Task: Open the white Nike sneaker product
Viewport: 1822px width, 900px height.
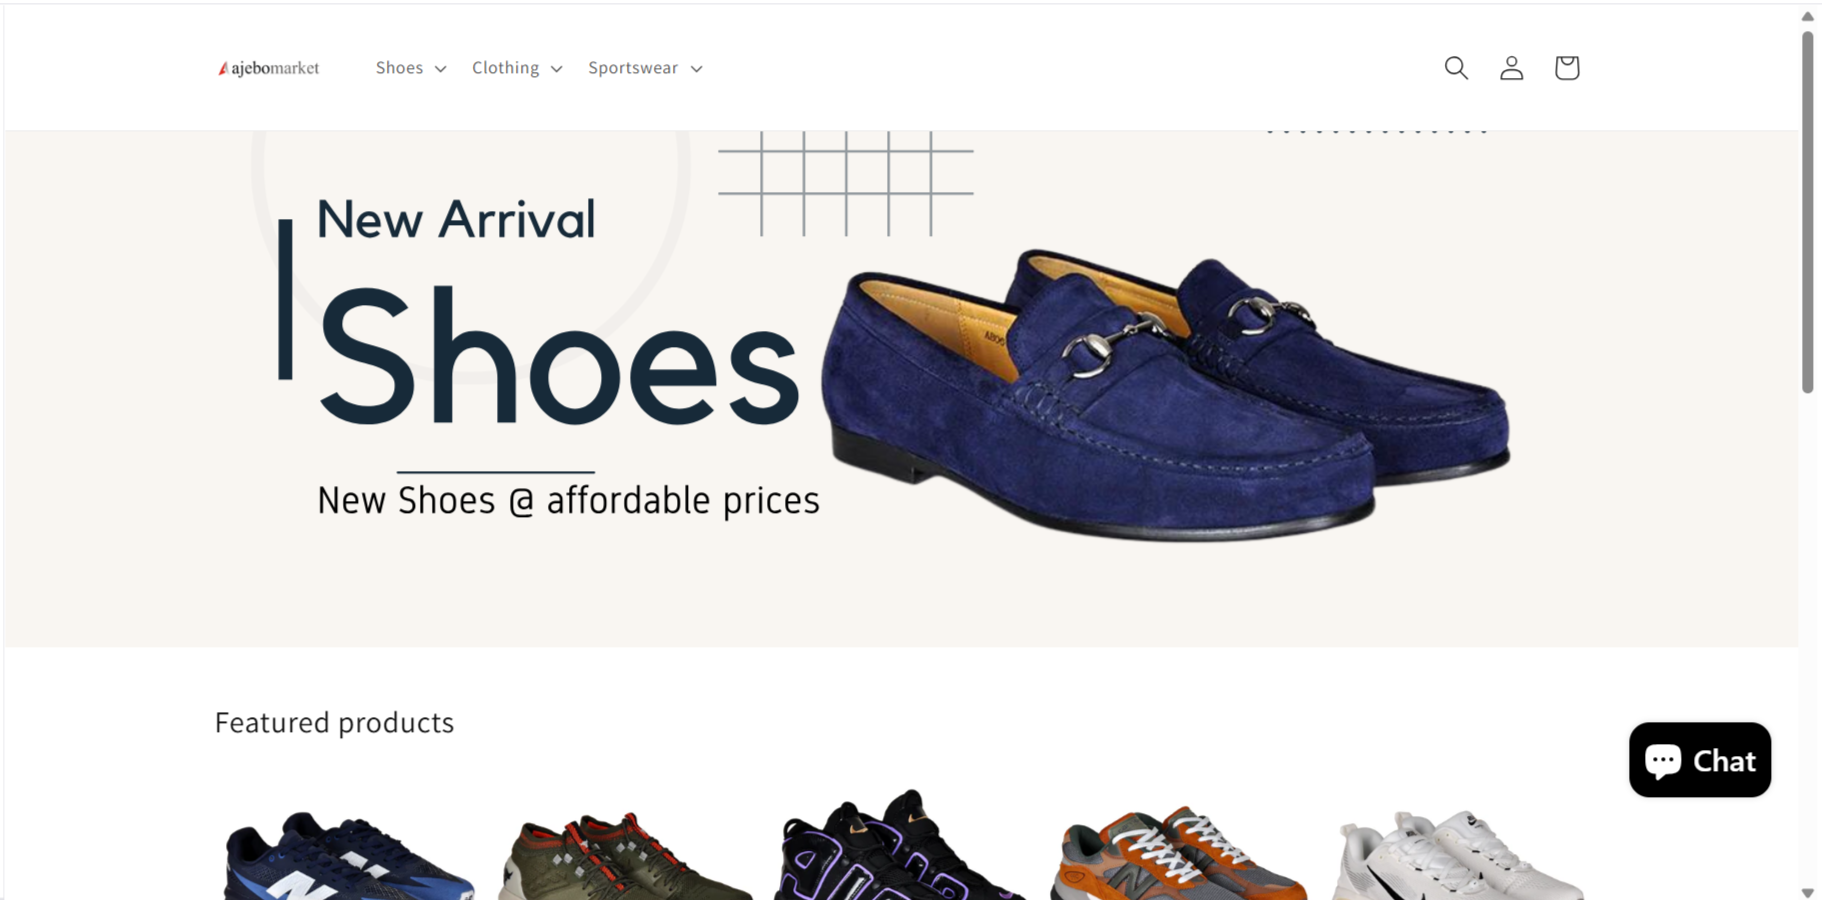Action: click(x=1457, y=855)
